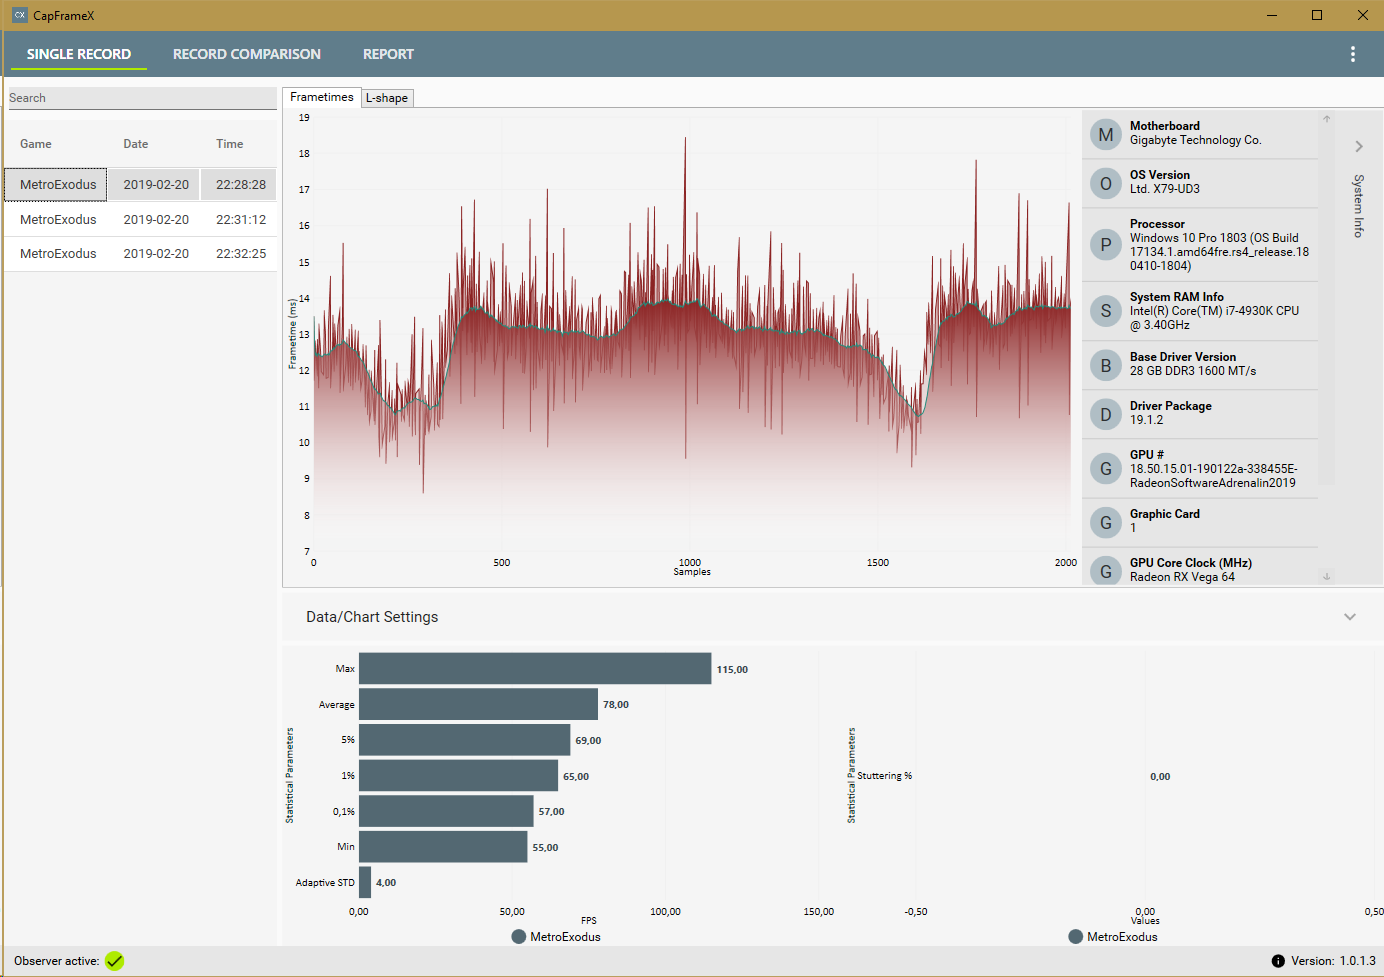The image size is (1384, 977).
Task: Select MetroExodus record from 22:32:25
Action: [140, 254]
